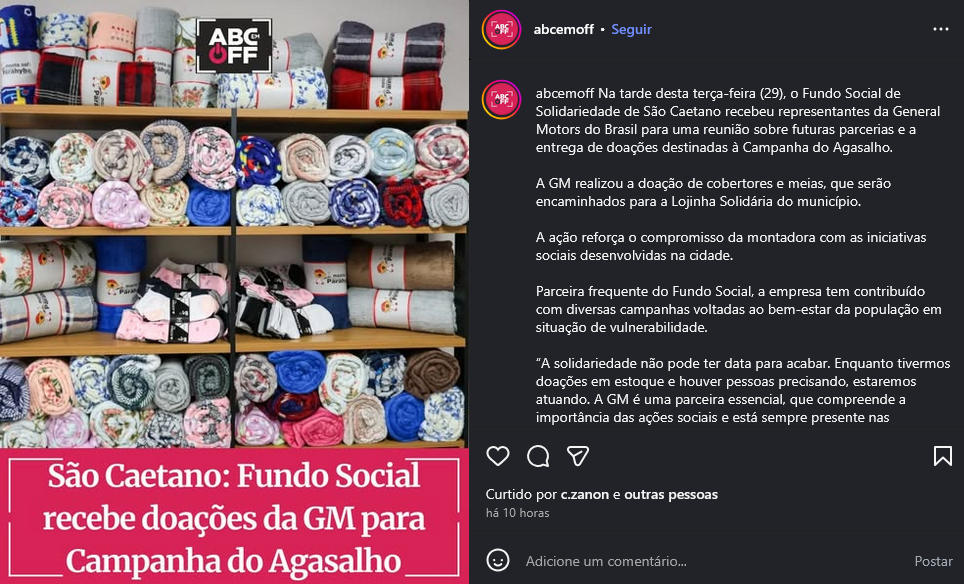Open comments via speech bubble icon

[x=538, y=456]
